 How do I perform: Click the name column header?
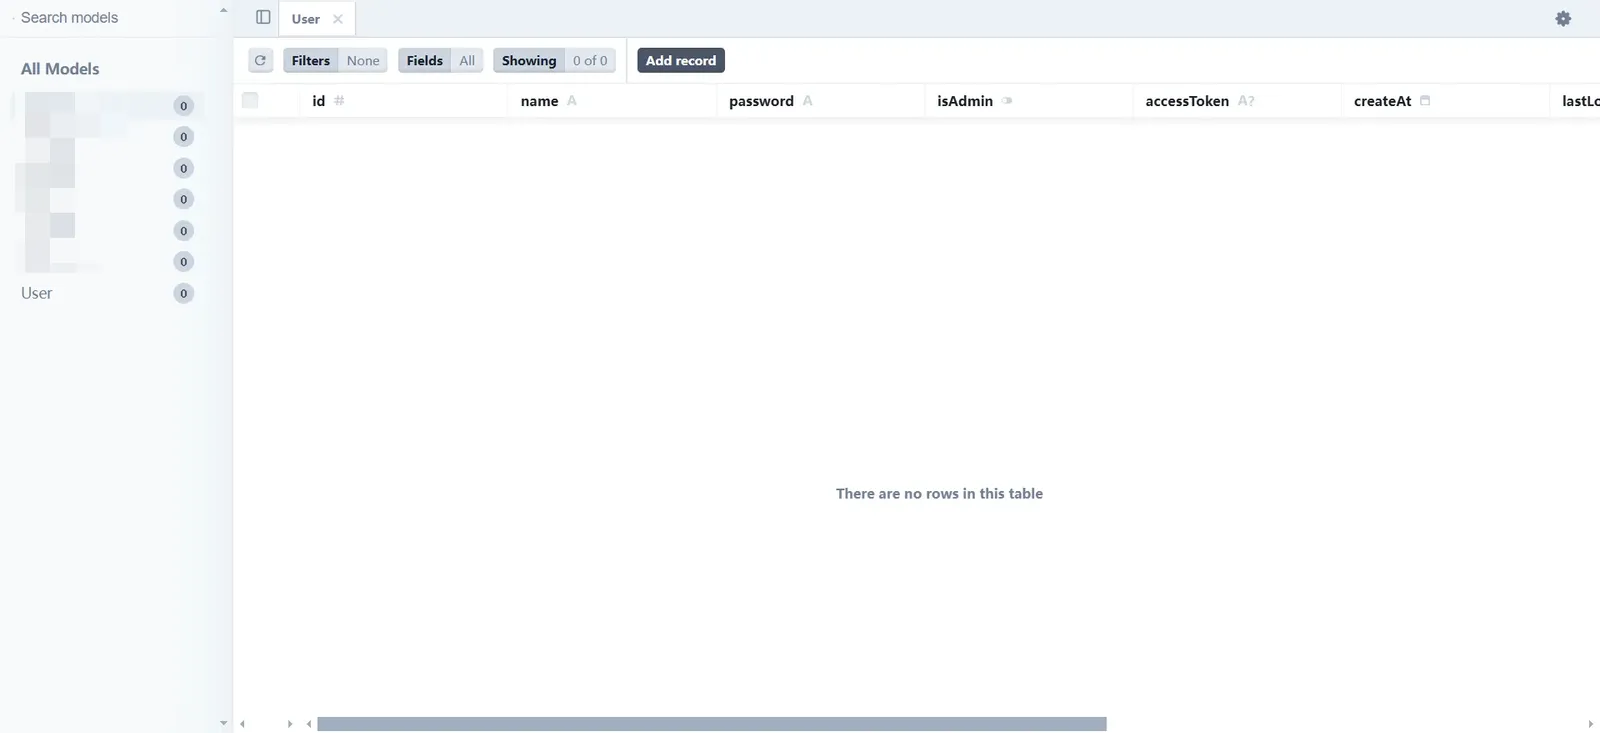(x=539, y=101)
